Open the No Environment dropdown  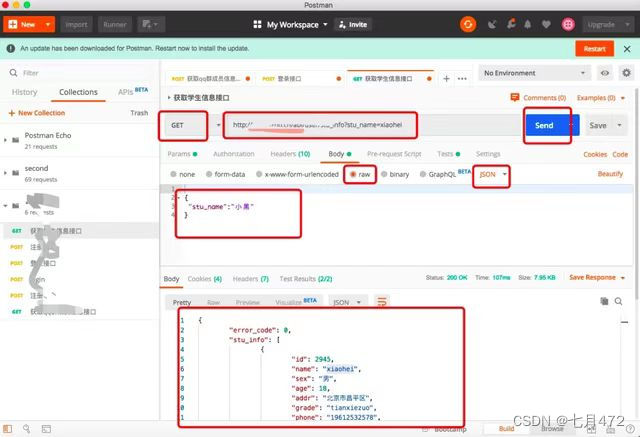pos(534,73)
